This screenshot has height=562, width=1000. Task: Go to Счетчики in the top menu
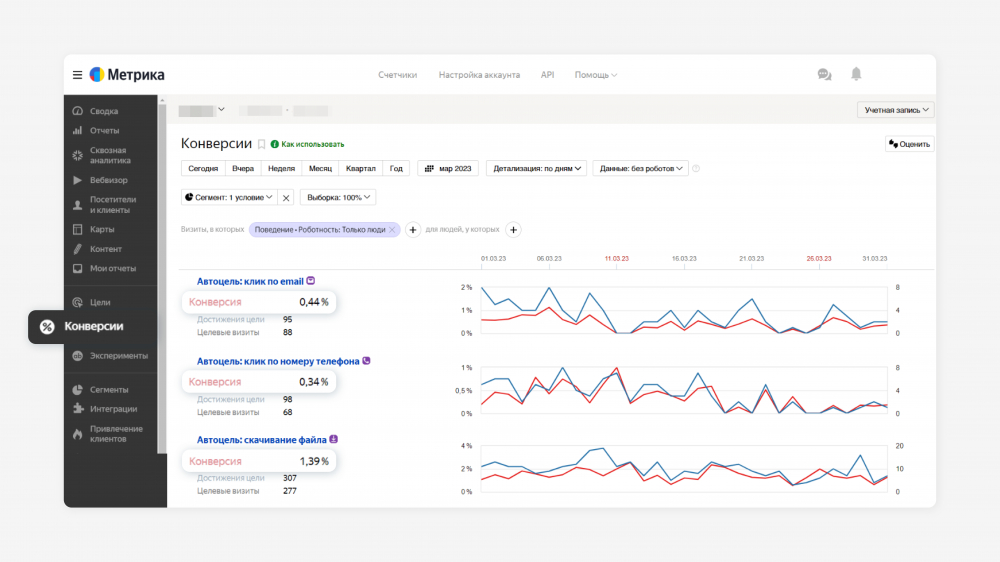(397, 75)
